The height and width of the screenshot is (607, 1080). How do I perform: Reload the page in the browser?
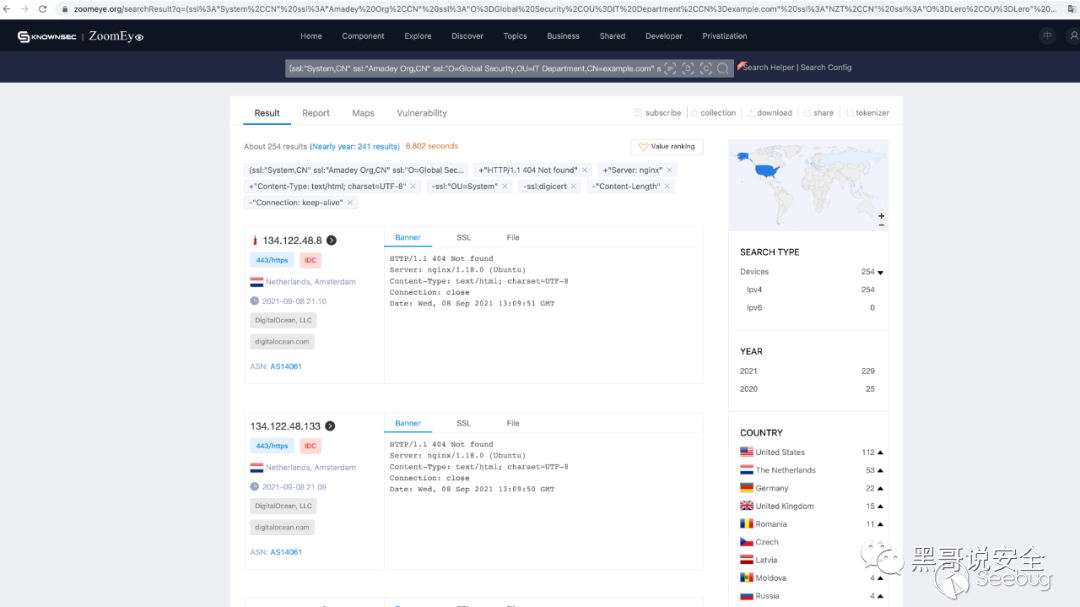[x=42, y=9]
